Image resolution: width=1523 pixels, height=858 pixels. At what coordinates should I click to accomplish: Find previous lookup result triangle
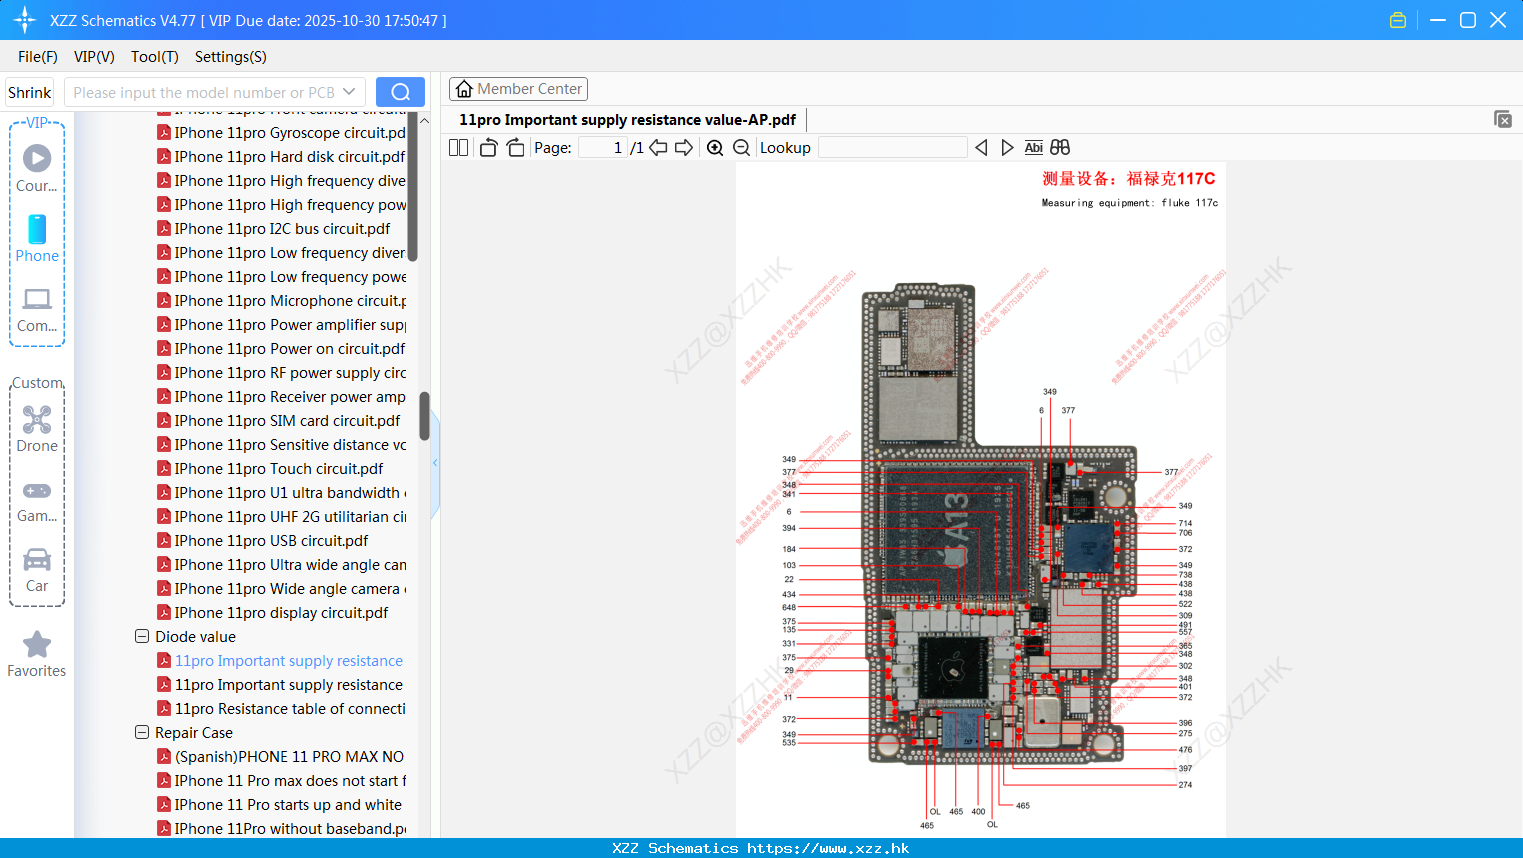(981, 147)
